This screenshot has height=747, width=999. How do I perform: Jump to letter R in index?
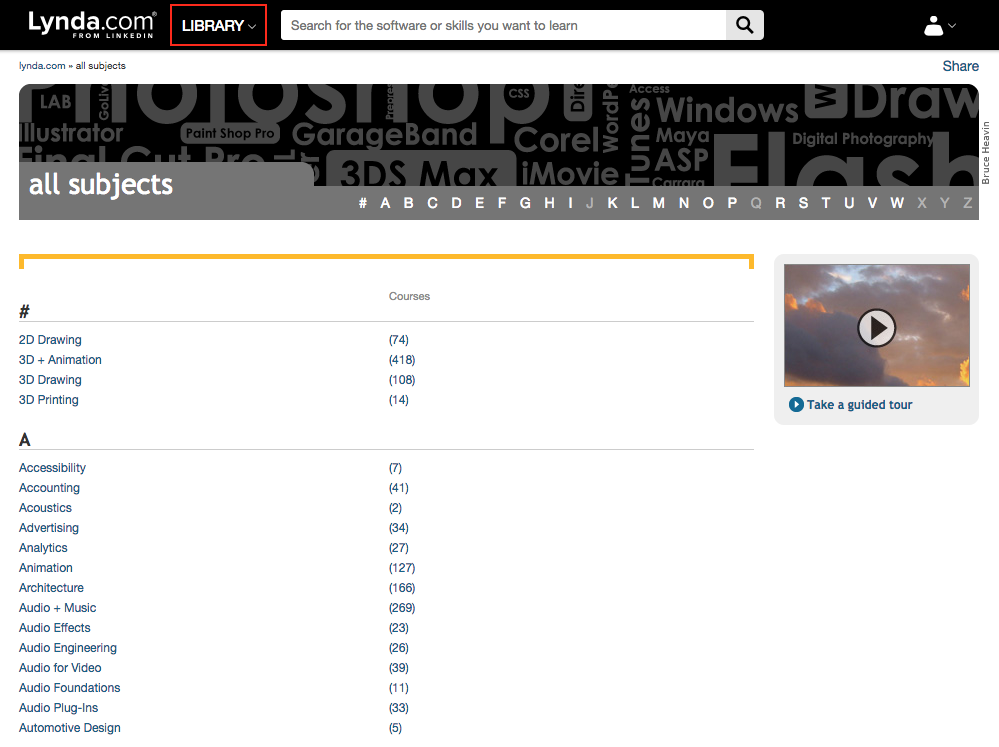pos(780,203)
